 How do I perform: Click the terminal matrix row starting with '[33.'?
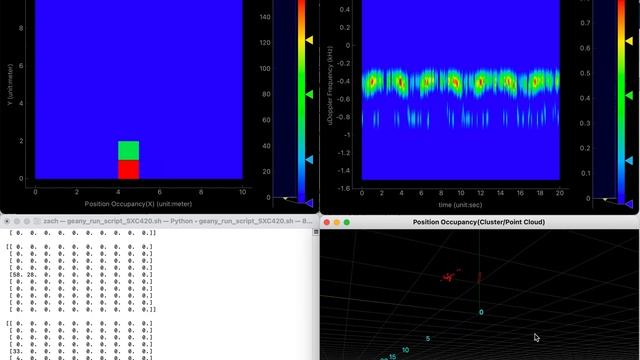pyautogui.click(x=81, y=351)
